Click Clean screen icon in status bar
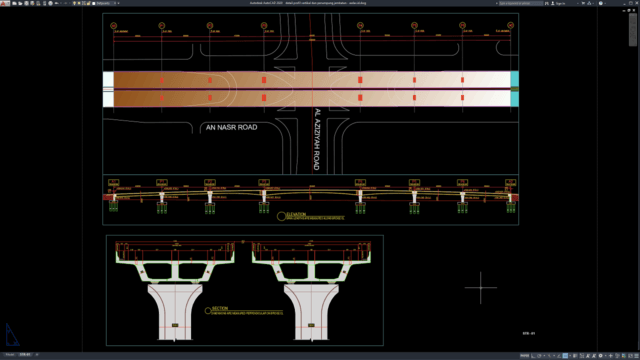Viewport: 640px width, 360px height. [630, 356]
